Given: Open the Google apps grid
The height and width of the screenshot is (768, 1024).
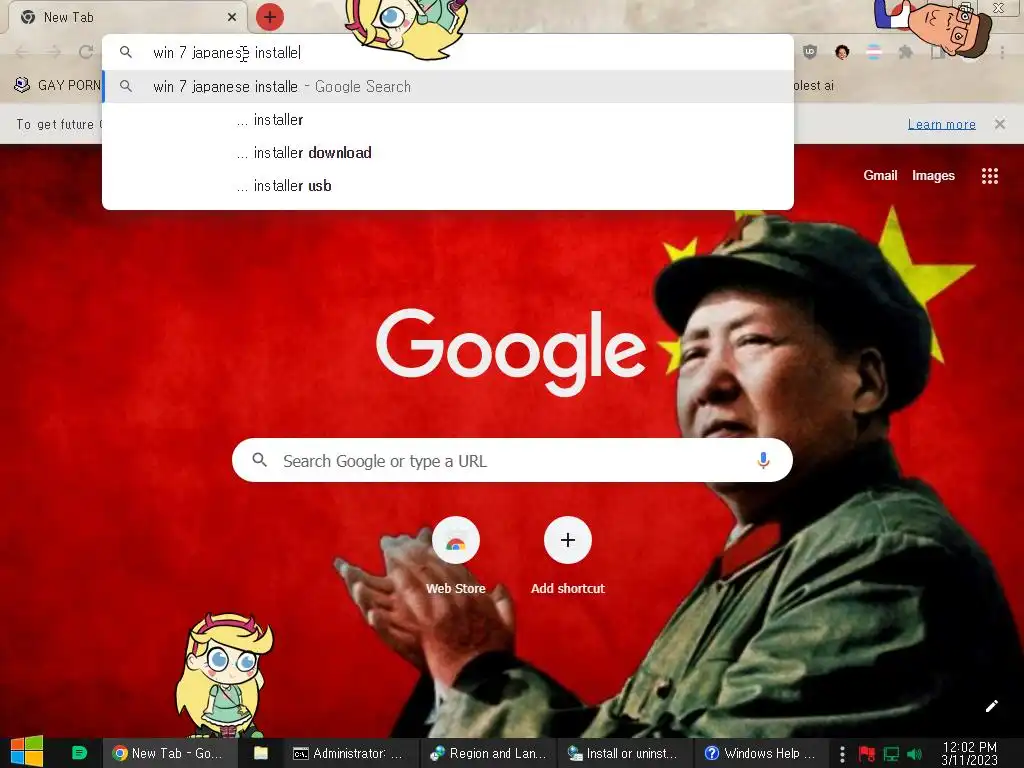Looking at the screenshot, I should 990,176.
